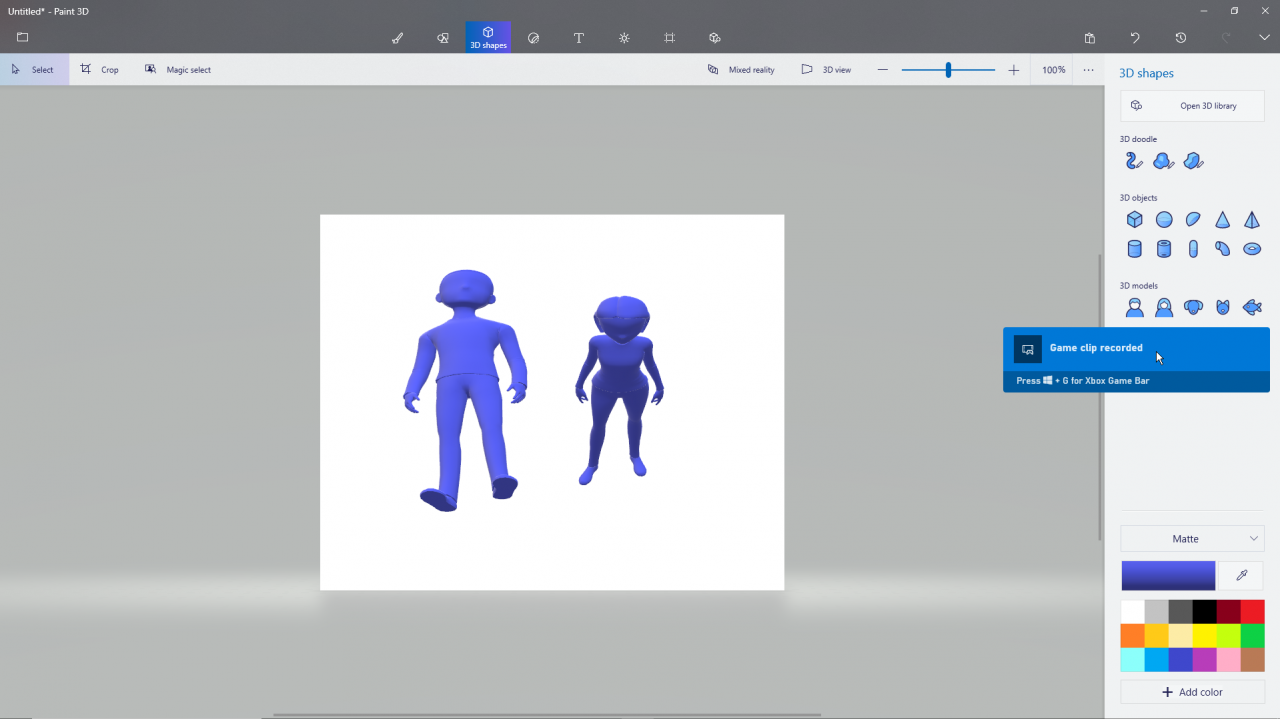
Task: Open the Stickers tool
Action: pos(533,38)
